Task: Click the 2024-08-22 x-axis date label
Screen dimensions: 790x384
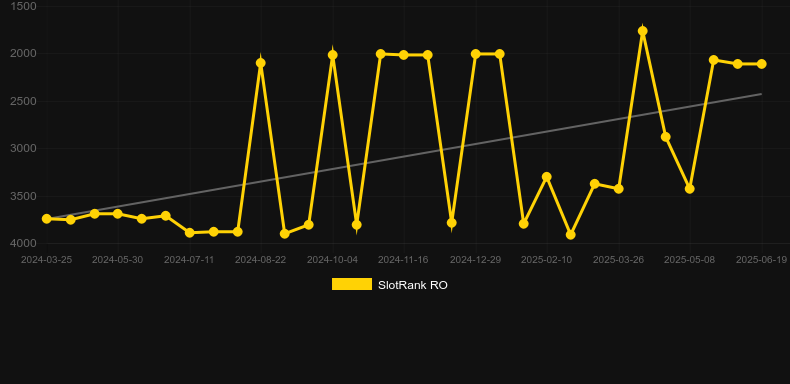Action: 260,260
